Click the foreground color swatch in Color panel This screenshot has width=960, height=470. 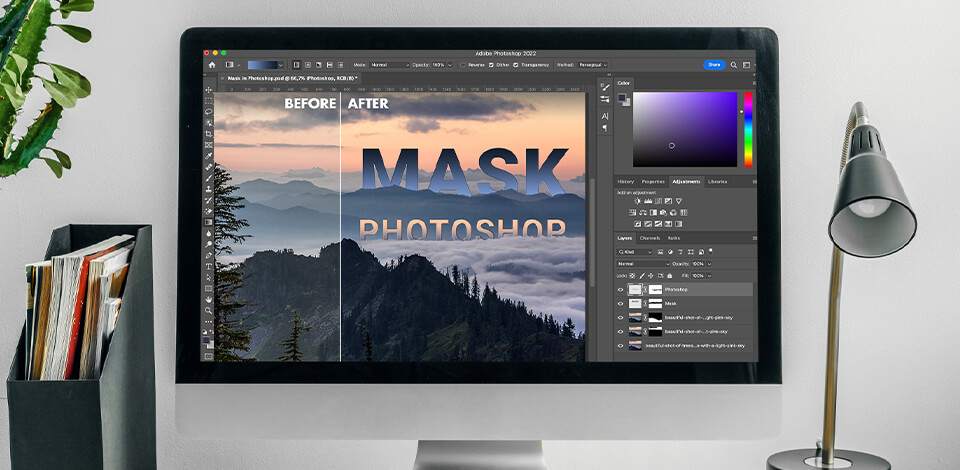pos(621,97)
